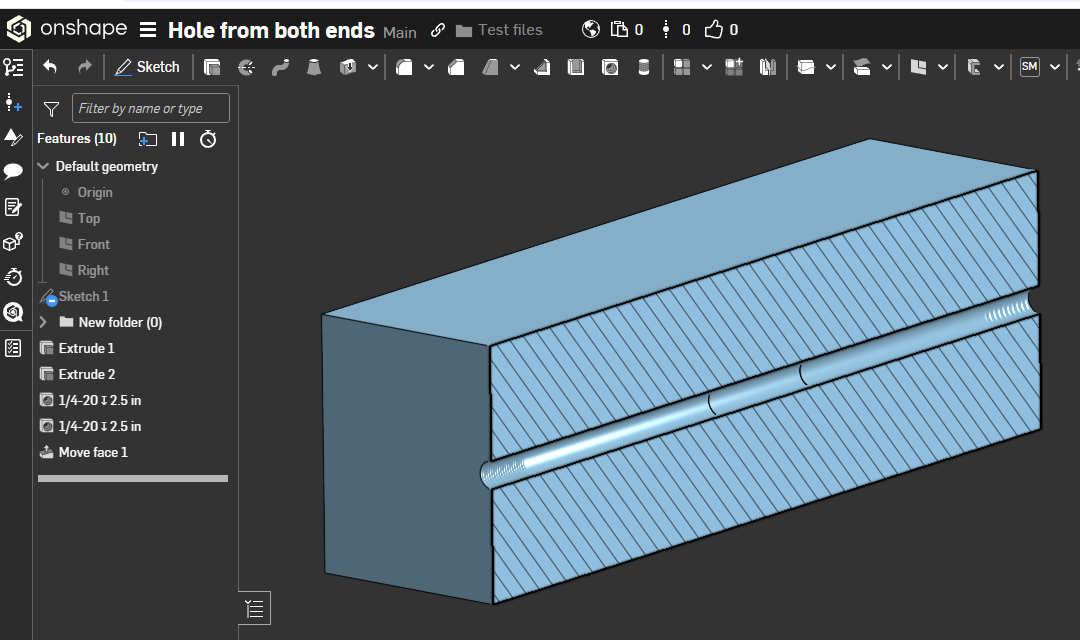Select the Fillet tool

405,67
